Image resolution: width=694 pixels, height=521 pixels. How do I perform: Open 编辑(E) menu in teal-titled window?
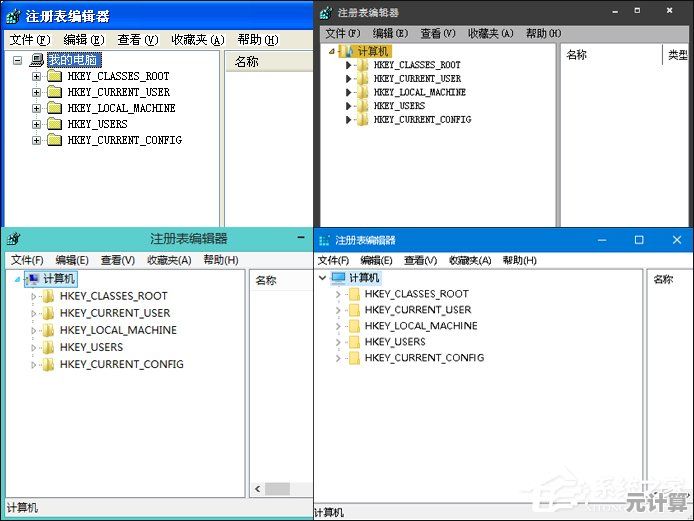pyautogui.click(x=72, y=260)
